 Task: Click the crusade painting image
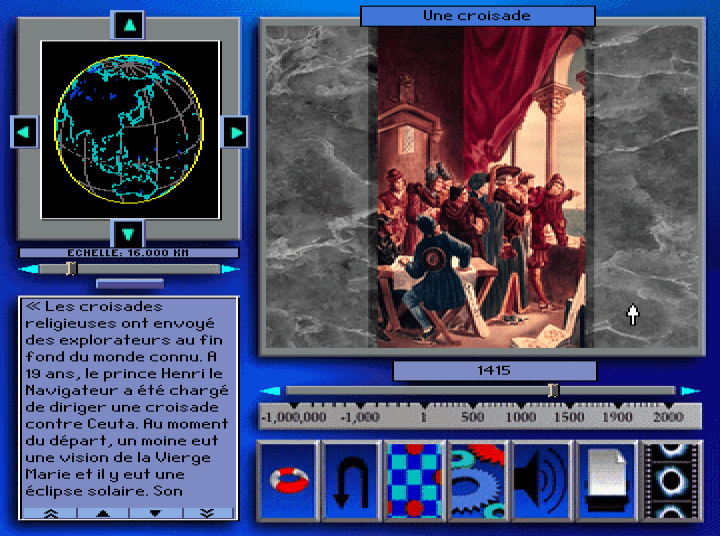pos(481,187)
